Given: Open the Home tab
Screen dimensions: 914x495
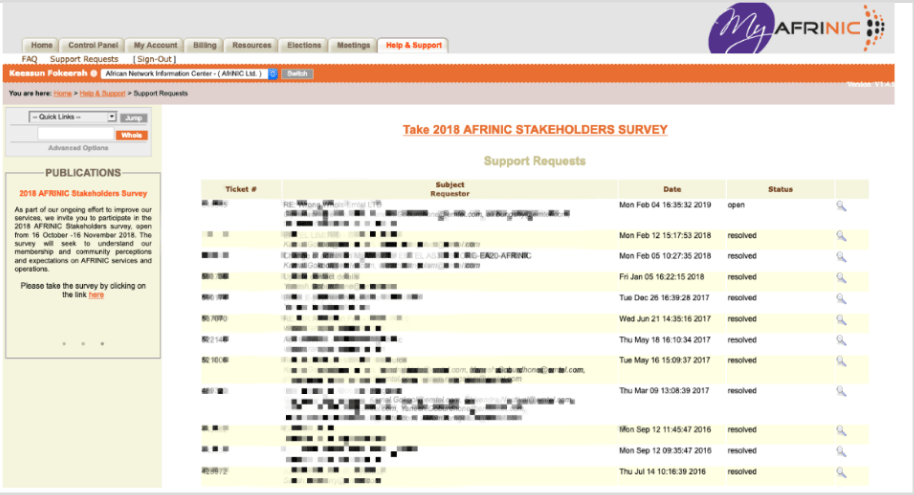Looking at the screenshot, I should pos(41,45).
